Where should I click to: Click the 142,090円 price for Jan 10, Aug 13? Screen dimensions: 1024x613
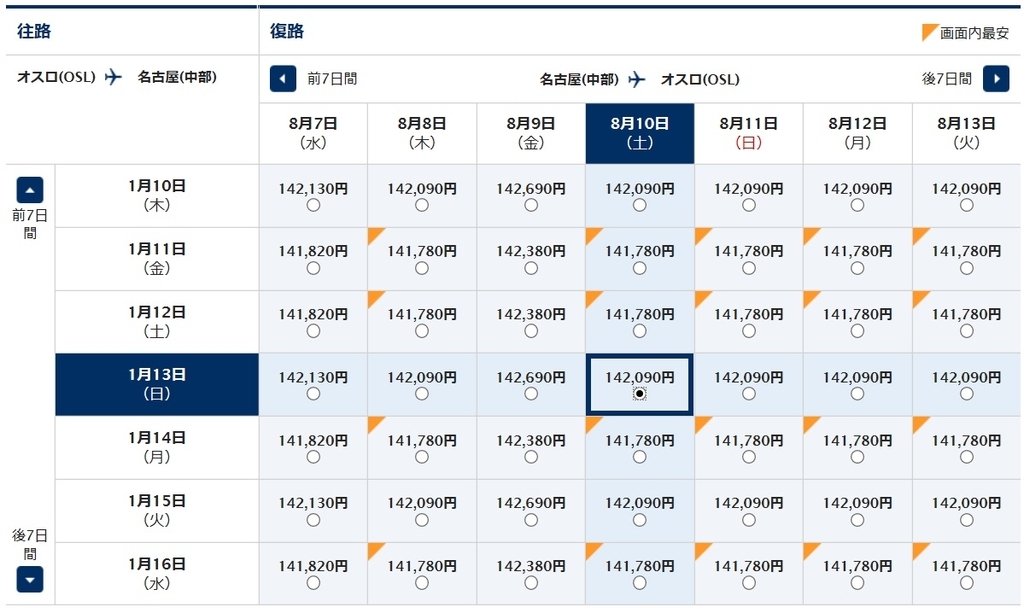pos(967,189)
